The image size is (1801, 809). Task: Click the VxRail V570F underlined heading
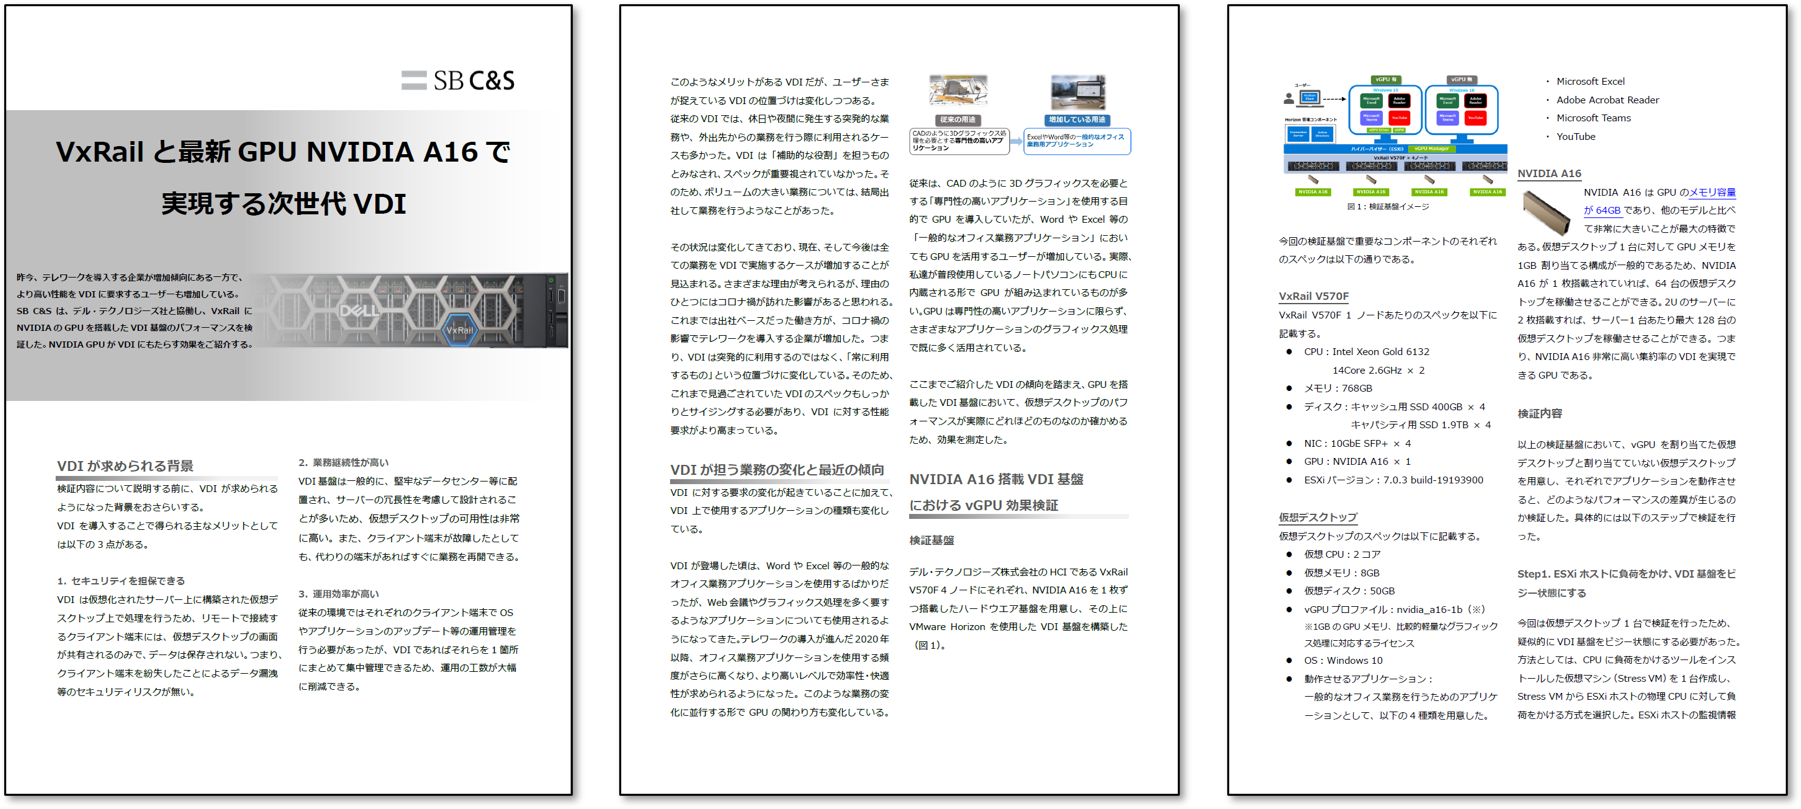[x=1314, y=296]
